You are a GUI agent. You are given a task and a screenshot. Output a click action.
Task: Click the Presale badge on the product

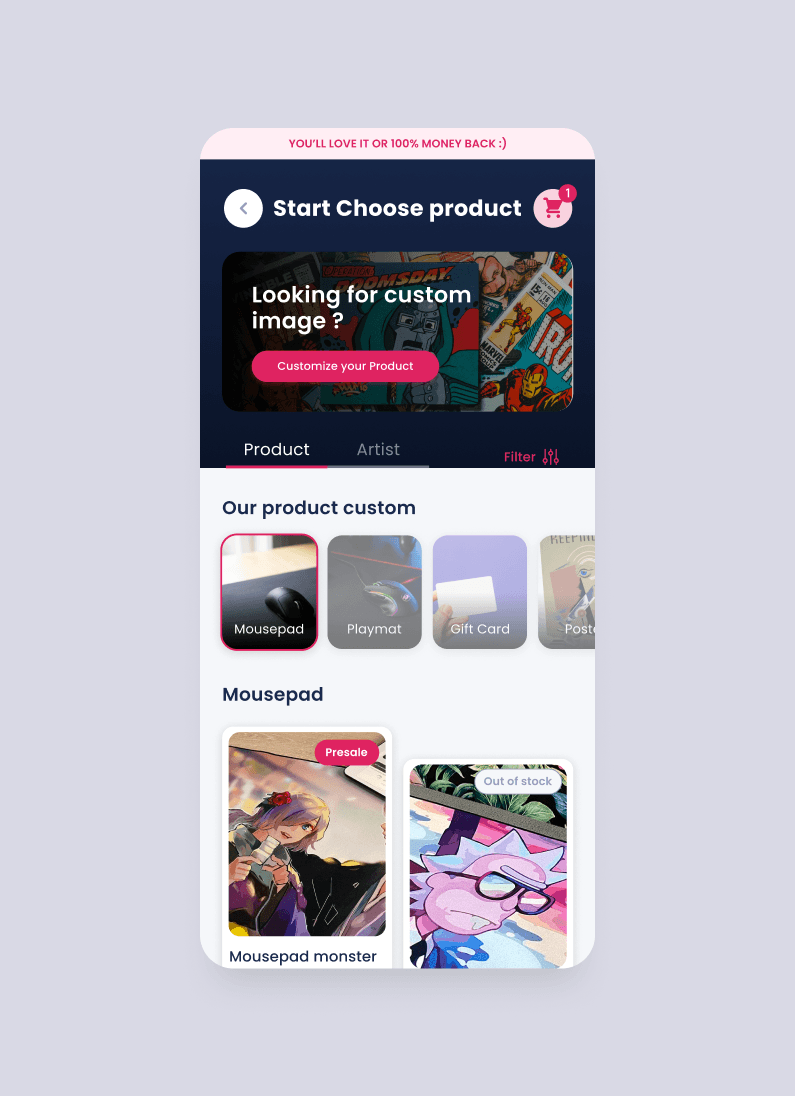coord(346,752)
